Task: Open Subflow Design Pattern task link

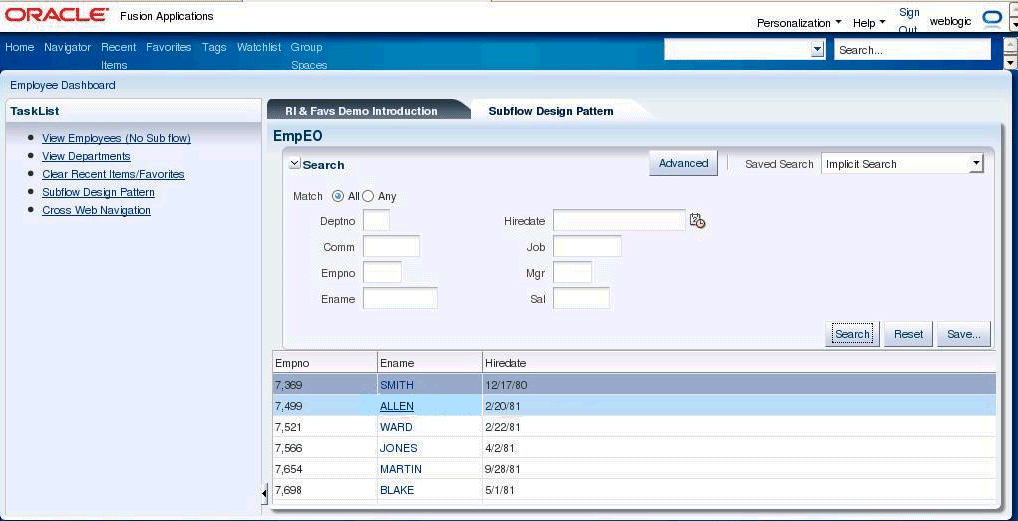Action: click(x=98, y=192)
